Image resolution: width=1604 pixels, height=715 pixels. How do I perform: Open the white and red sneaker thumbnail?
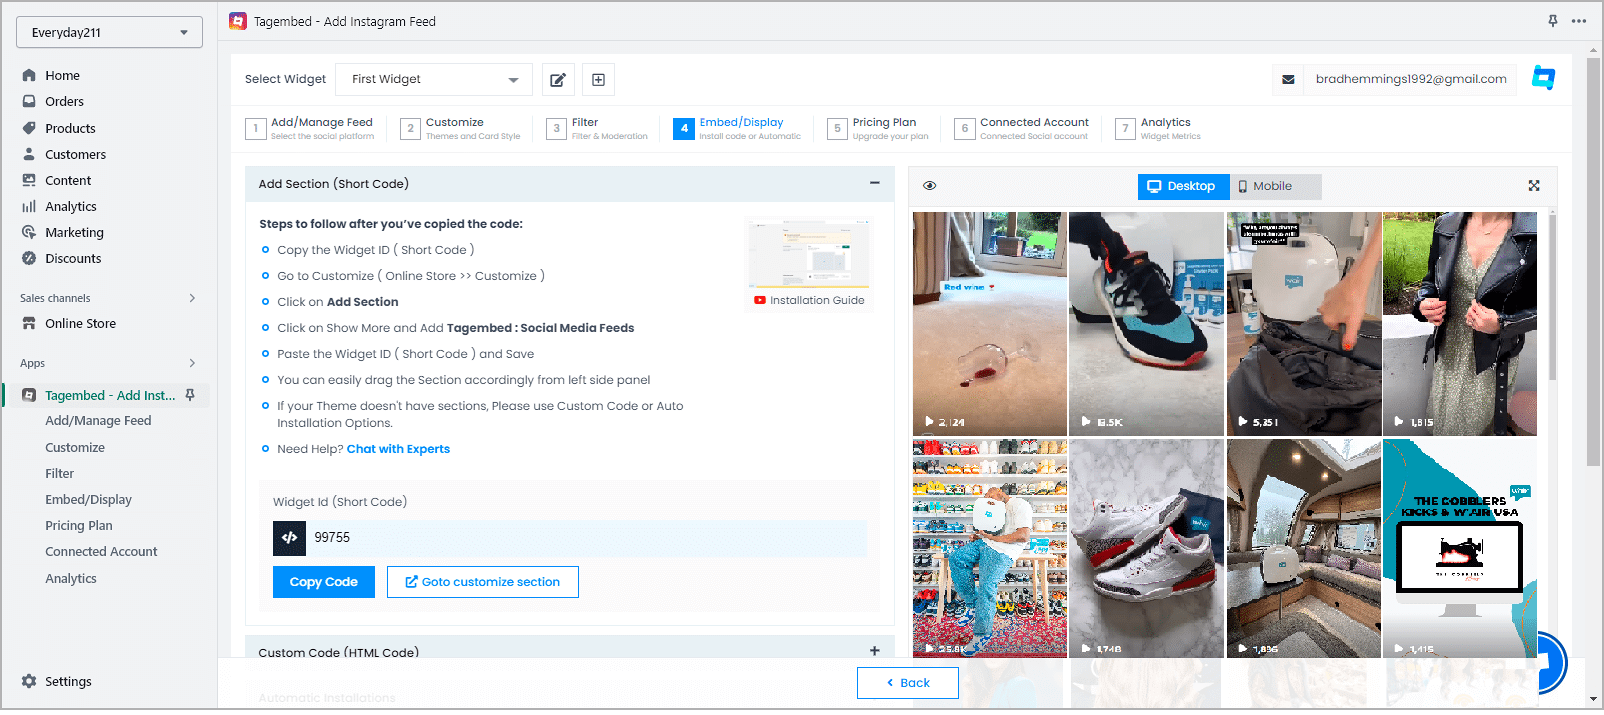coord(1146,548)
